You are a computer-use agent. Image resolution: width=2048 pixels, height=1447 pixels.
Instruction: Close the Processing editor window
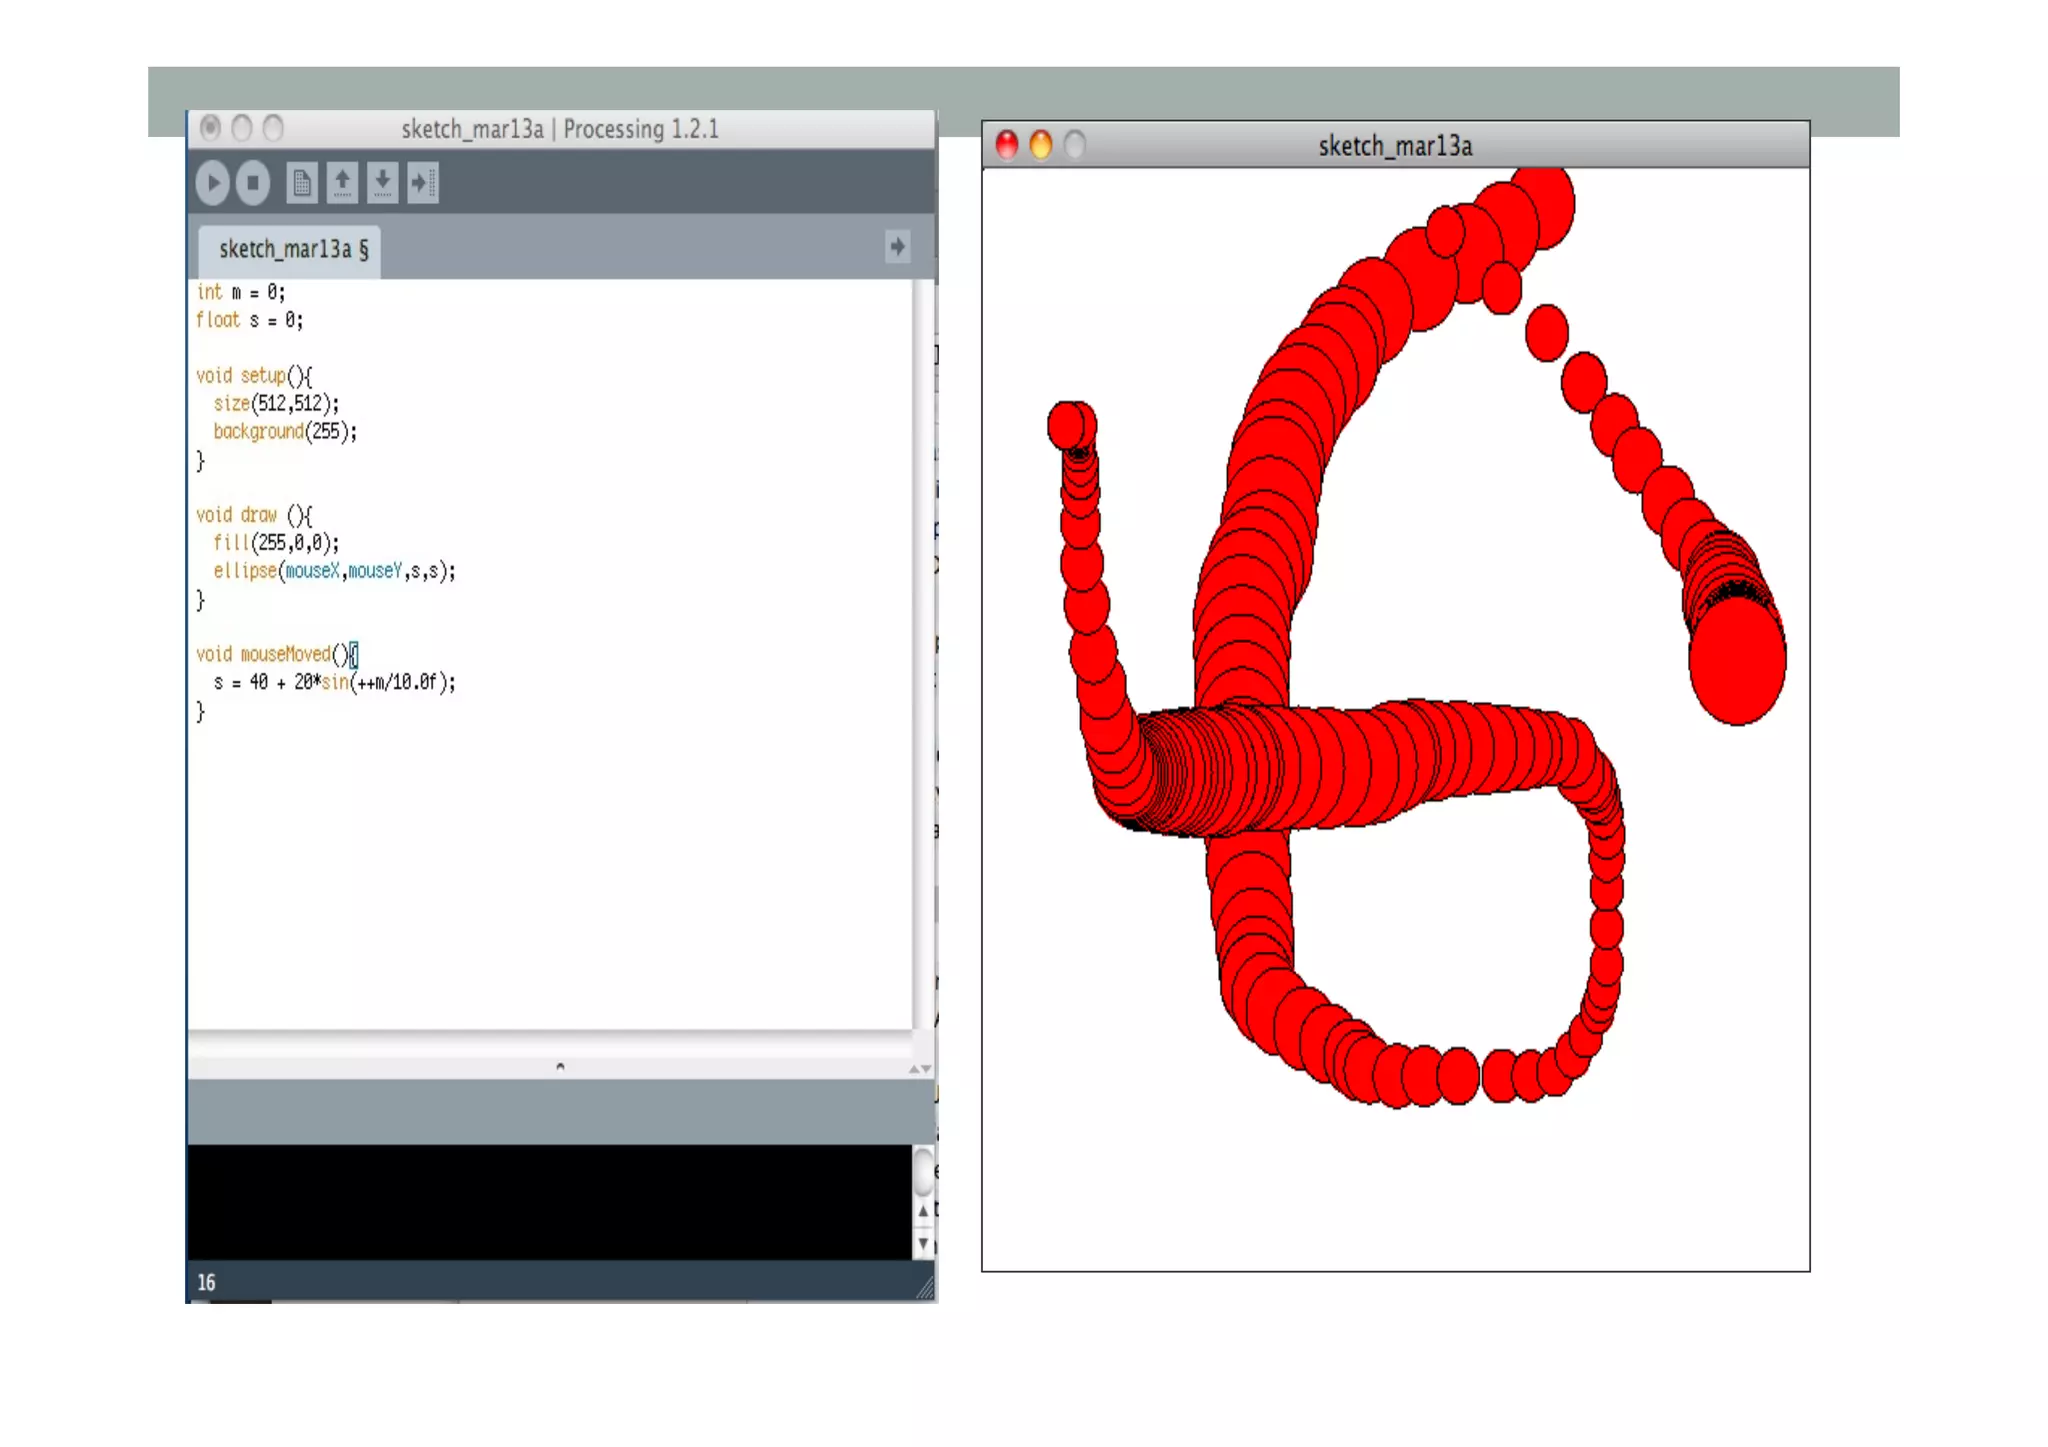[x=210, y=128]
